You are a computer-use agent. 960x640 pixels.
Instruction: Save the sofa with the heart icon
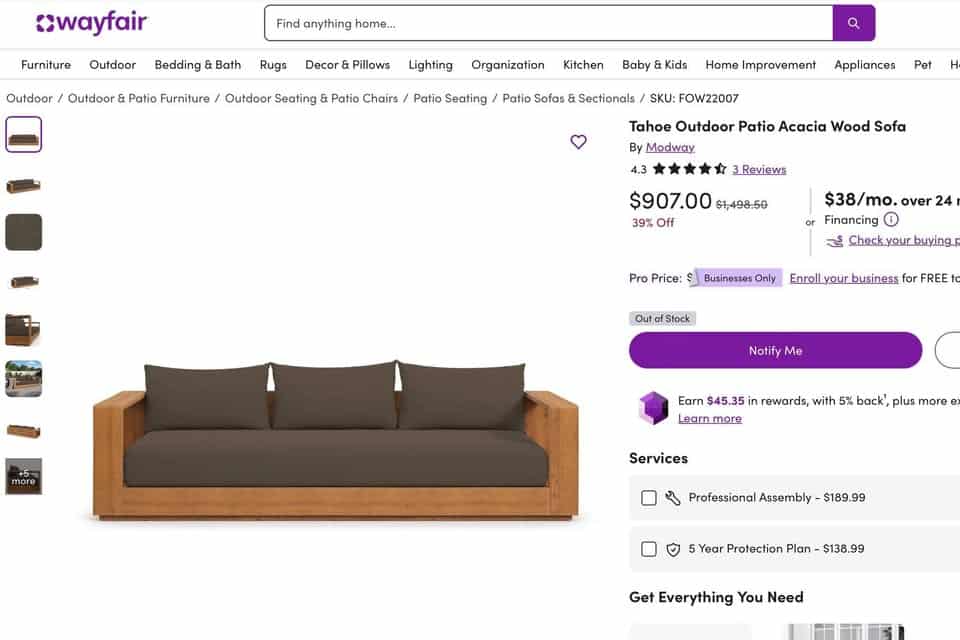579,142
